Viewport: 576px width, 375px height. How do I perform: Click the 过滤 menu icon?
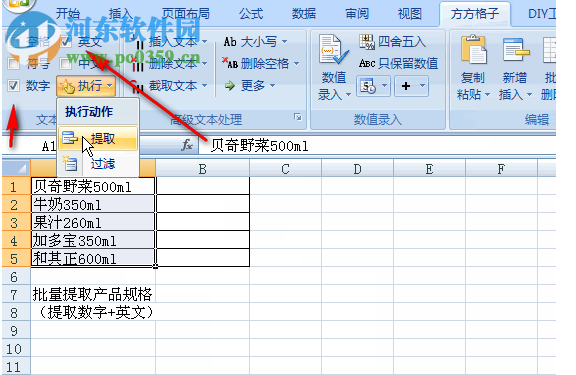click(x=70, y=163)
